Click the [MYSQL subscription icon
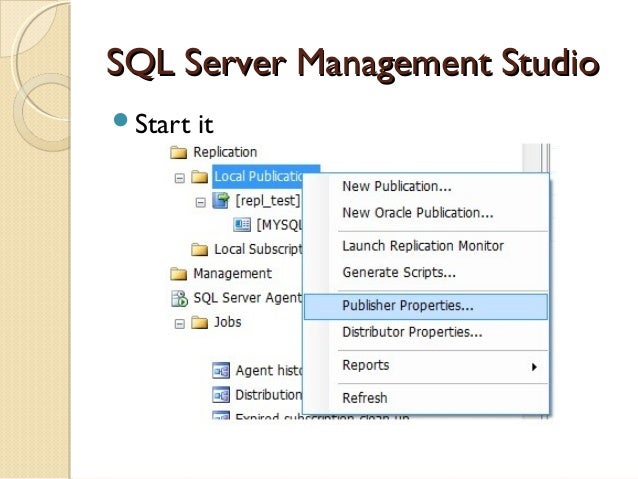 tap(242, 225)
